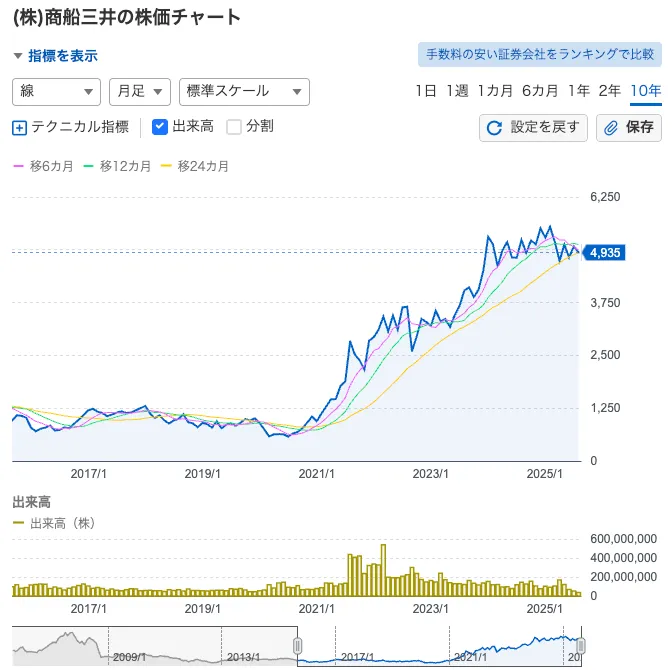
Task: Click the 6,250 price axis label
Action: pos(605,197)
